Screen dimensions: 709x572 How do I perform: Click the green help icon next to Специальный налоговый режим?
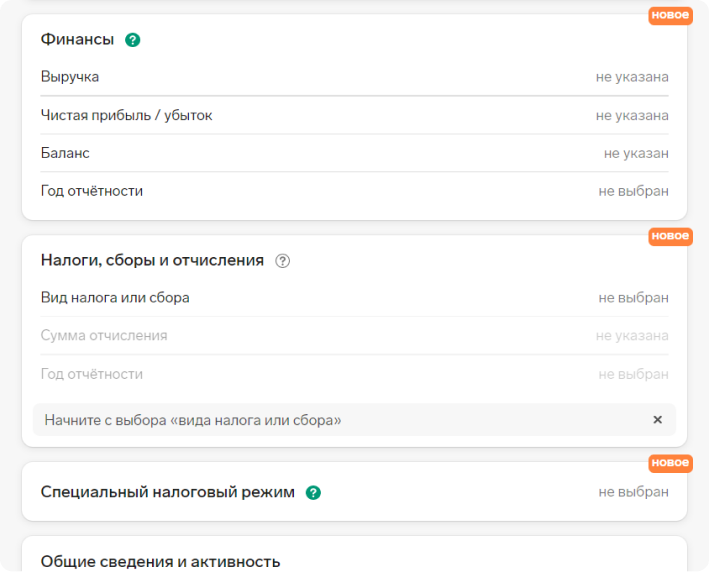pos(313,492)
